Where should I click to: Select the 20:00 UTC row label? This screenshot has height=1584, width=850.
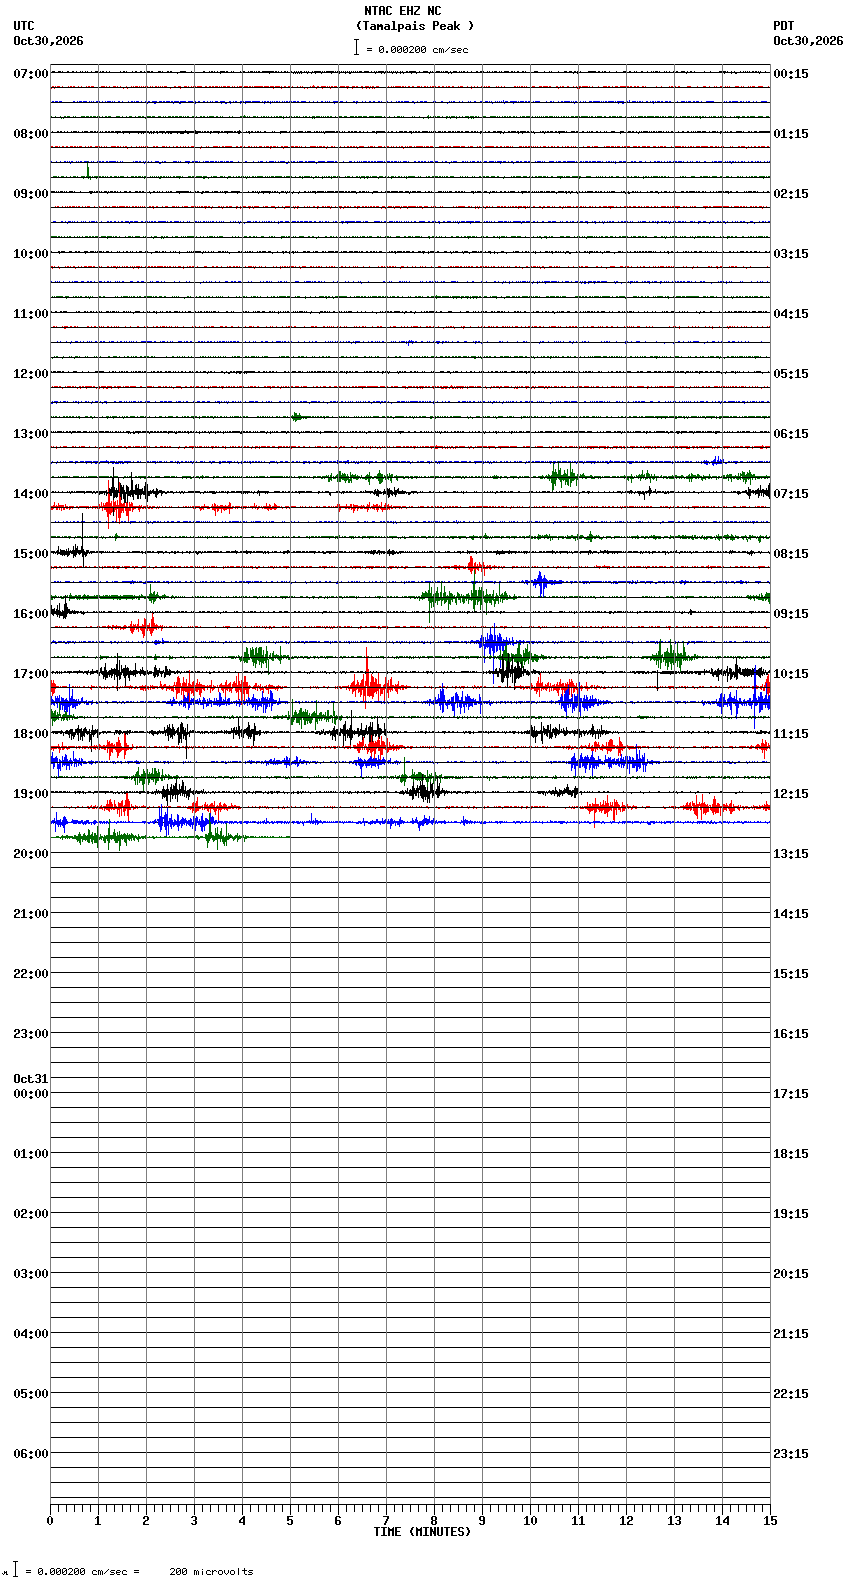point(31,854)
